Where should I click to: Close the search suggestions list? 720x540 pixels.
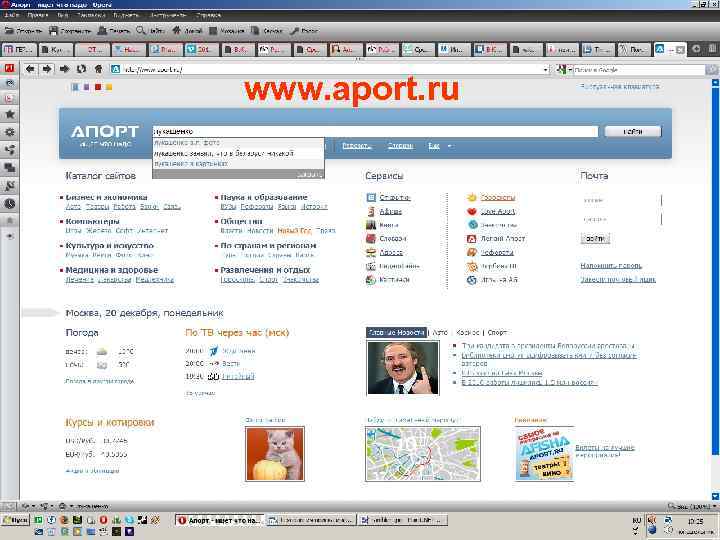click(x=310, y=174)
